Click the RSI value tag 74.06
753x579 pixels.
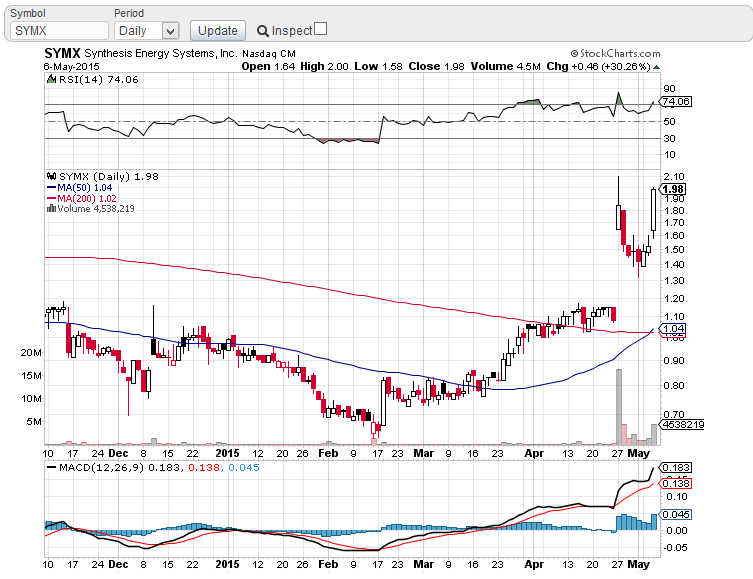pyautogui.click(x=675, y=101)
